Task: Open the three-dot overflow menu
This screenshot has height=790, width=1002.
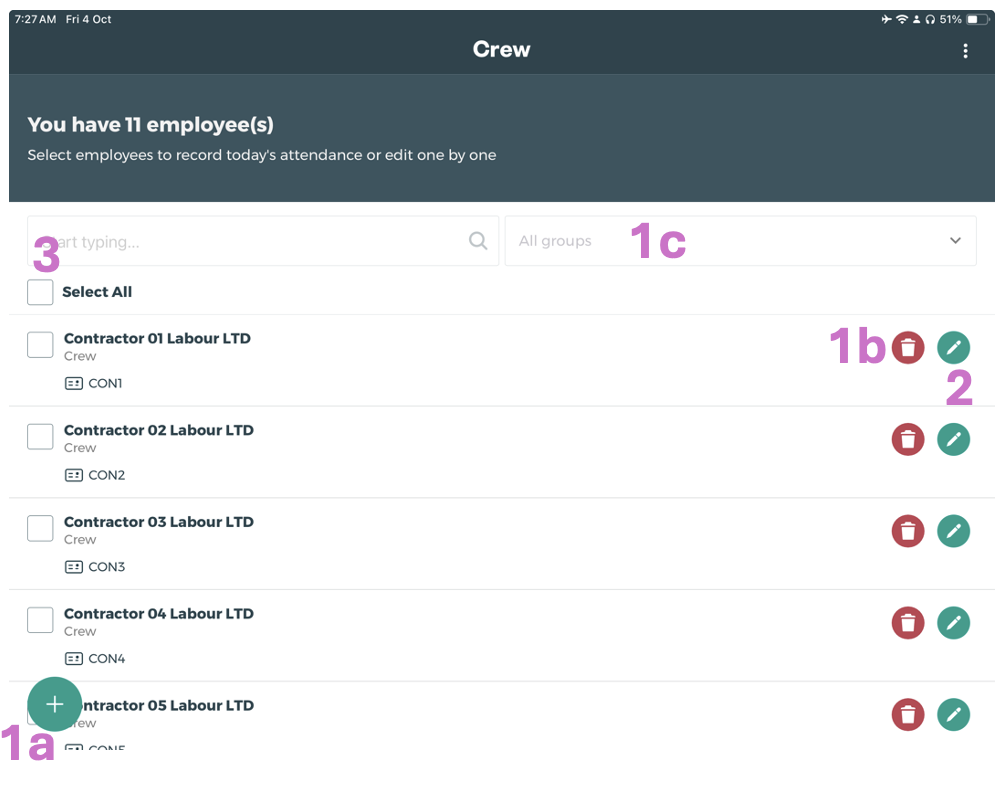Action: tap(965, 51)
